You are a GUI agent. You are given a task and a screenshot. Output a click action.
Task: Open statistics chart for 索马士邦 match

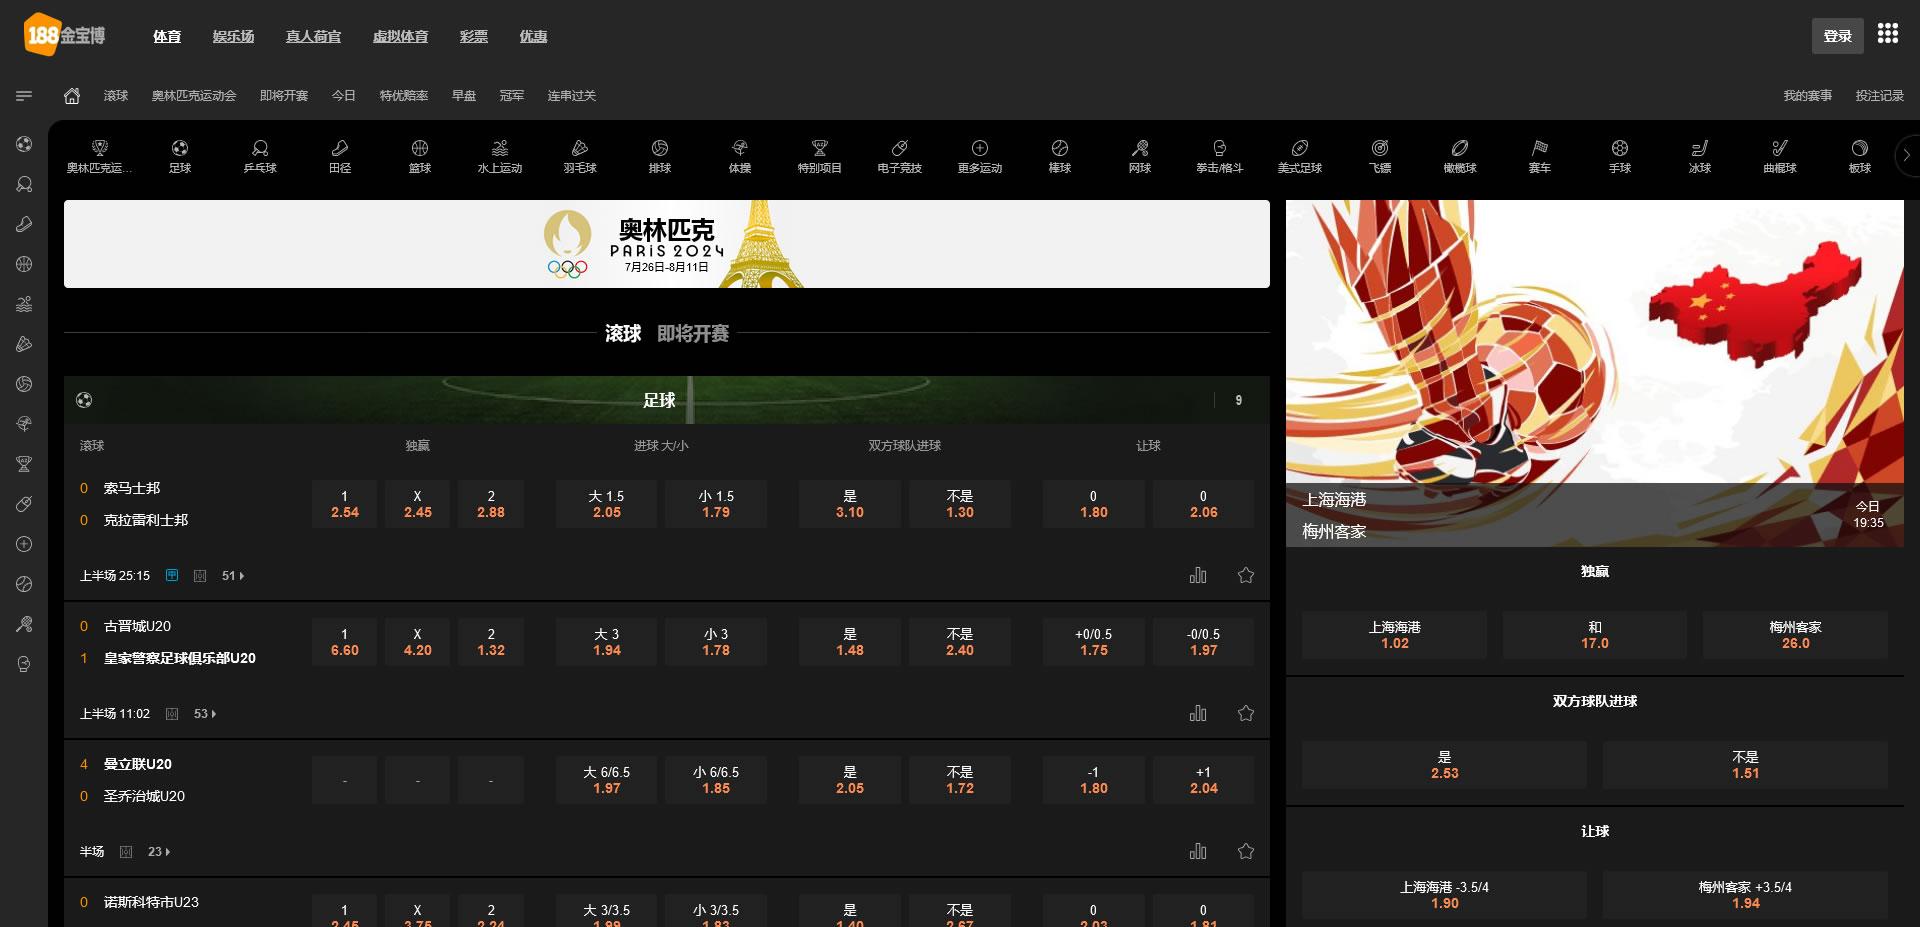1198,575
